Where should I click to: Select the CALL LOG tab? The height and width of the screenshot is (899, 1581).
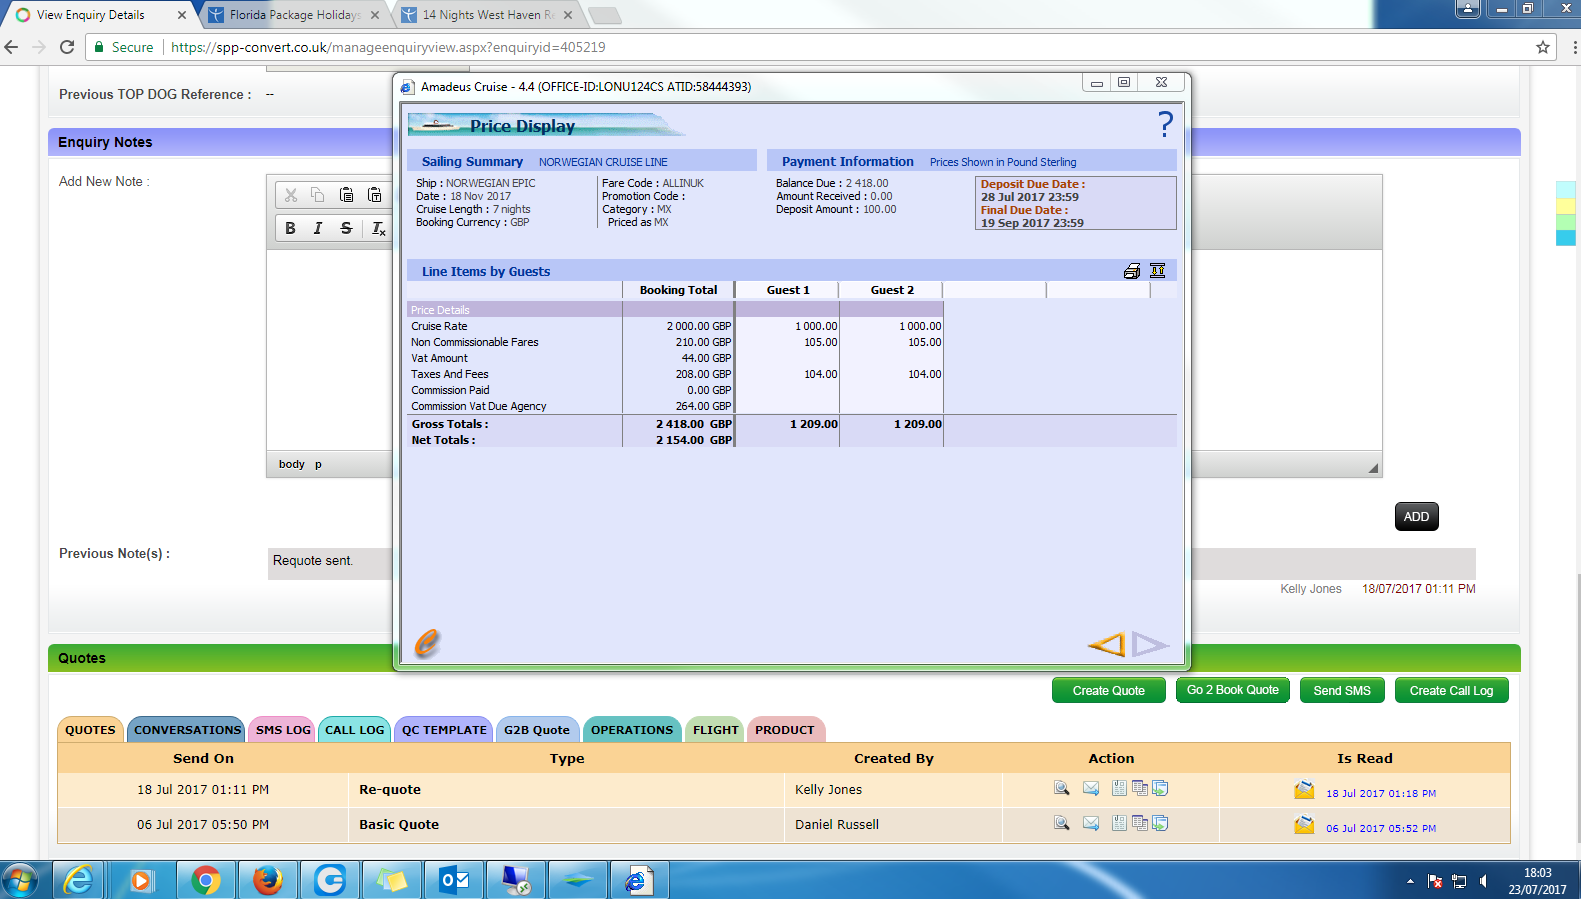pos(355,730)
